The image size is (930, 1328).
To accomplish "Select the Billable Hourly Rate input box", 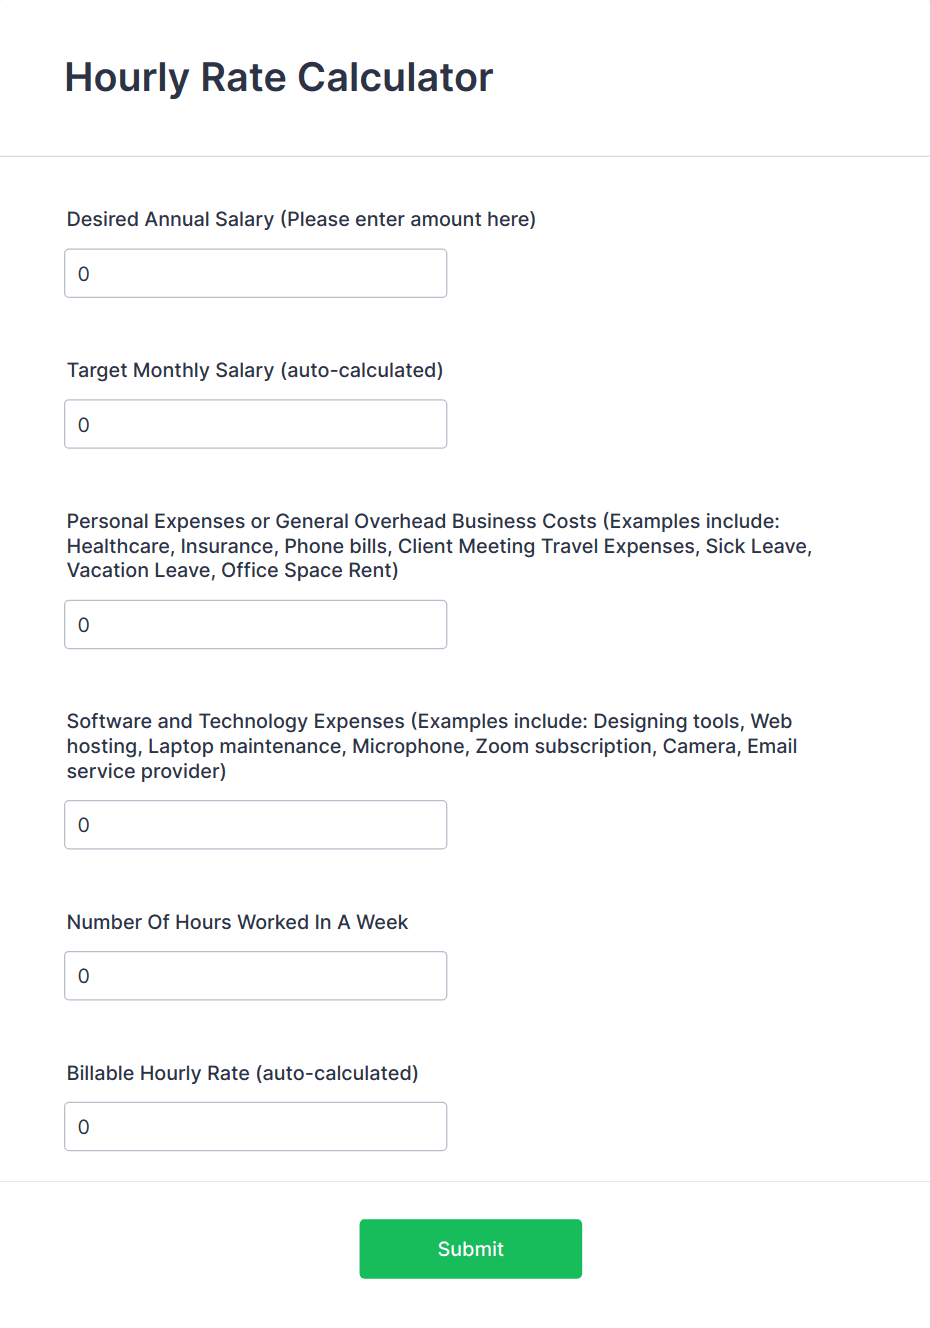I will click(x=255, y=1126).
